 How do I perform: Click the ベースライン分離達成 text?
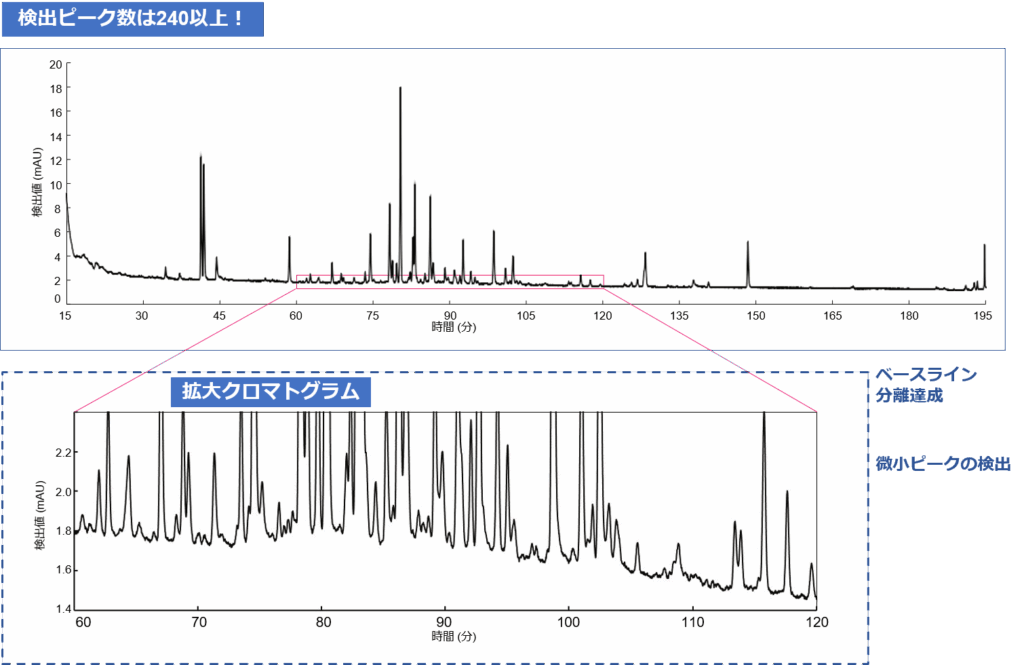[925, 384]
